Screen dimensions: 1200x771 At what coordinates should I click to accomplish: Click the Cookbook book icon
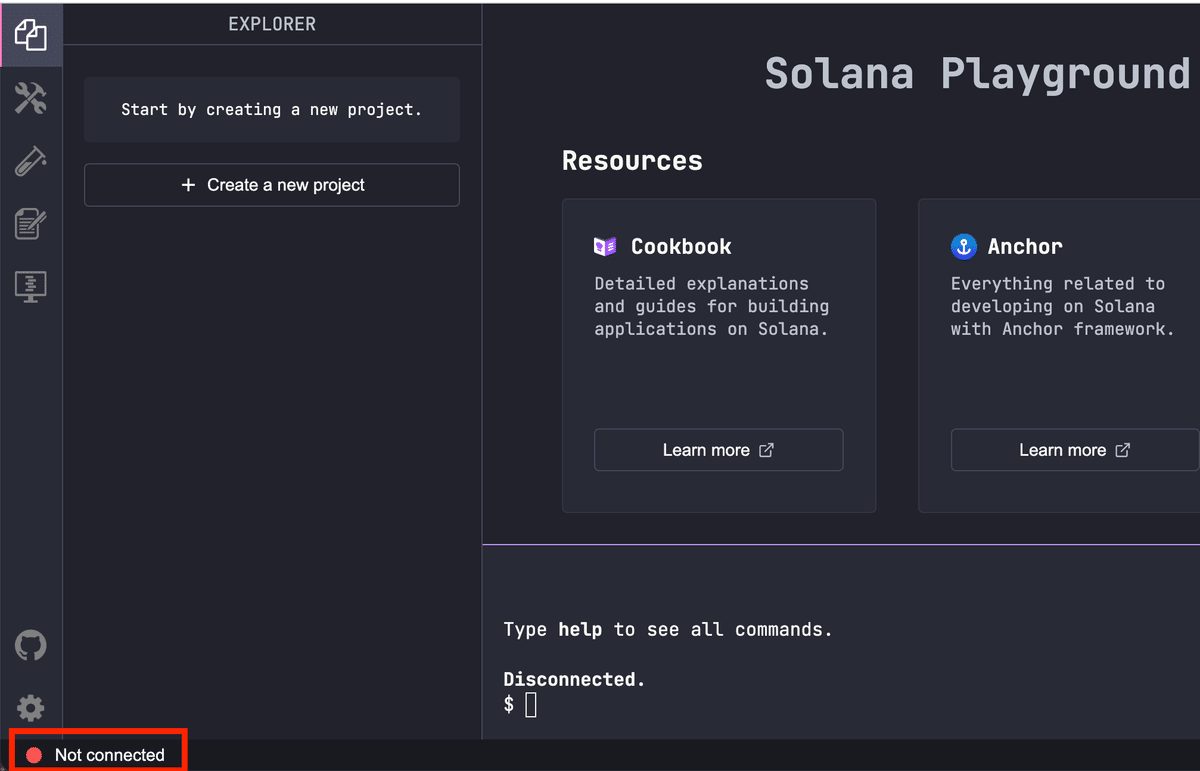click(x=605, y=246)
